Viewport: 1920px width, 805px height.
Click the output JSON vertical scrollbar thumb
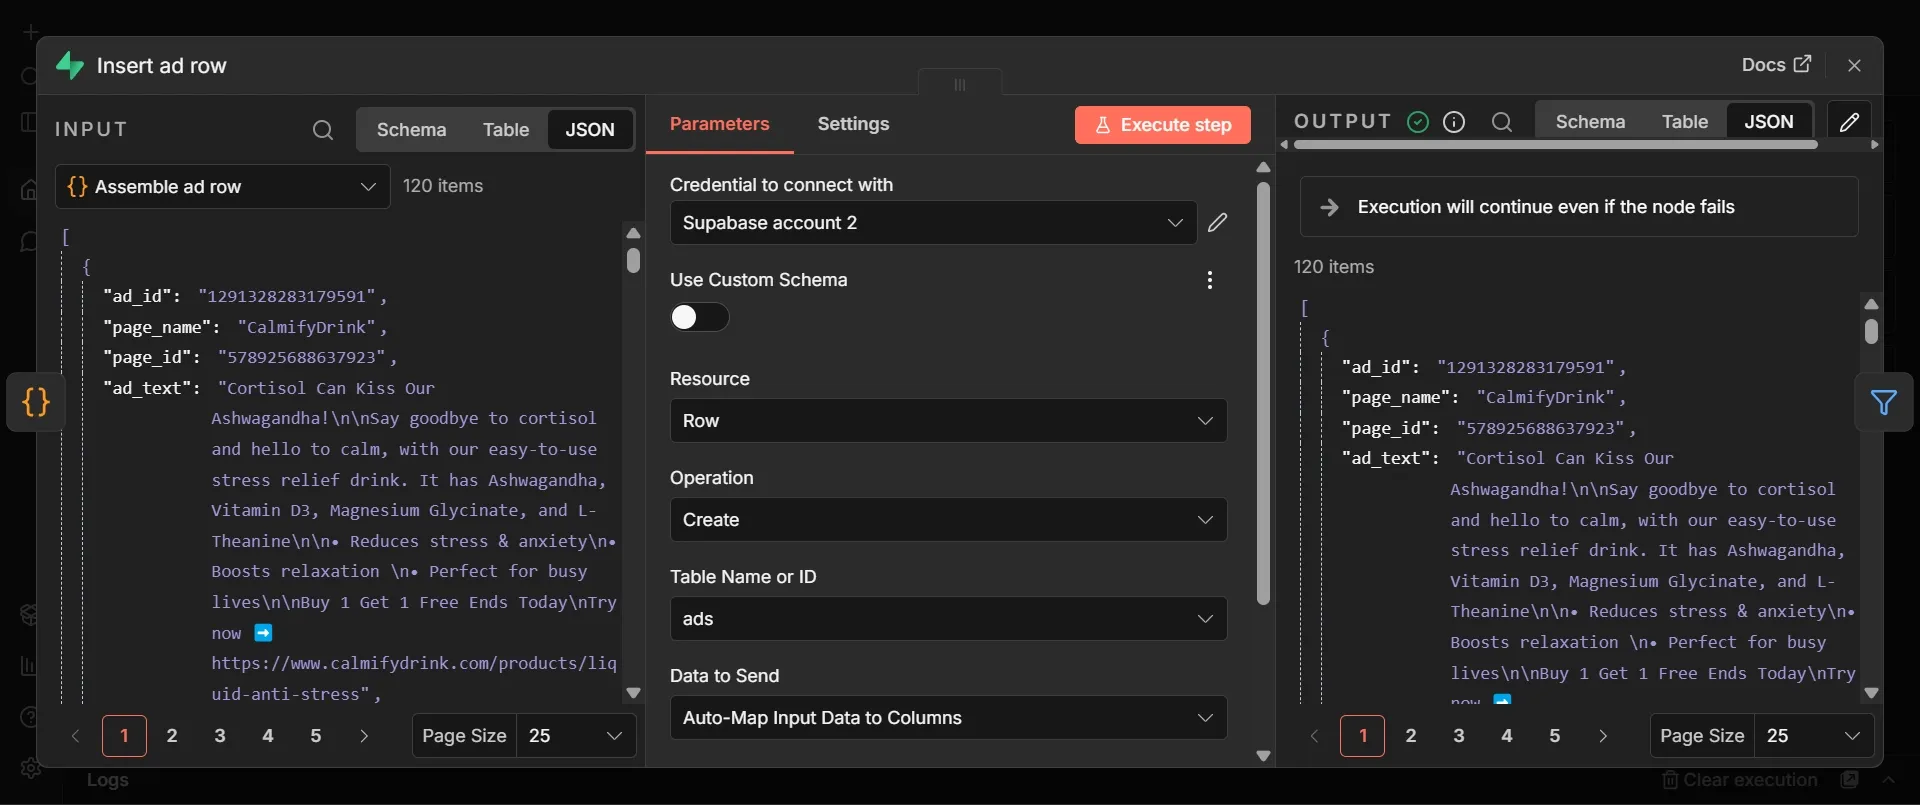(1871, 331)
